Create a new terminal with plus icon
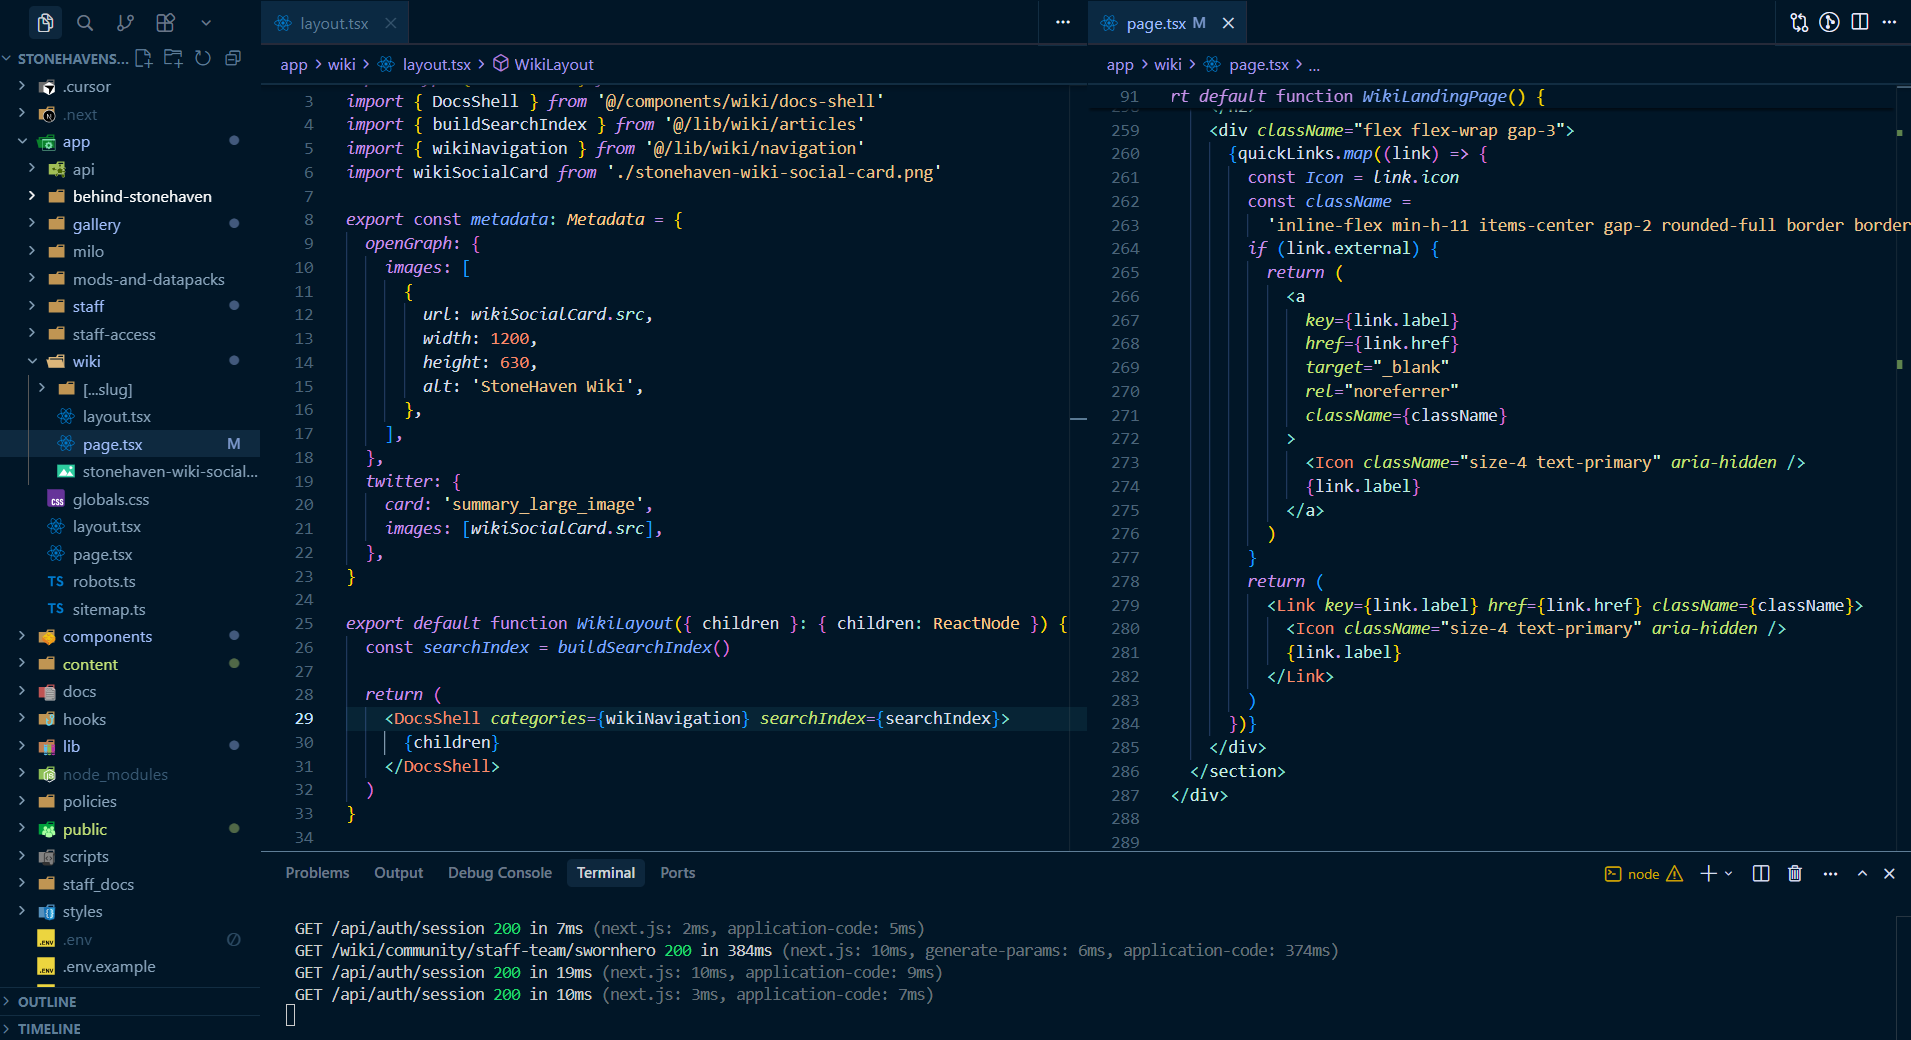 1708,874
